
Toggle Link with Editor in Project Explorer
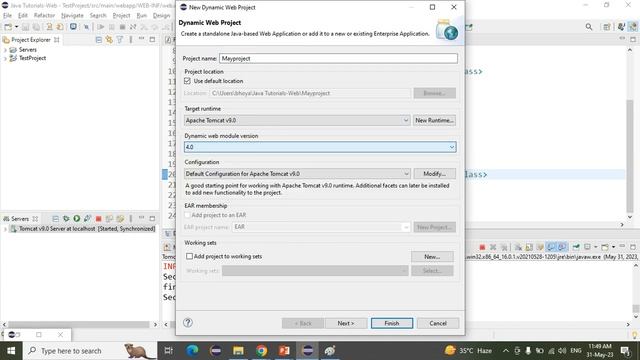coord(109,40)
